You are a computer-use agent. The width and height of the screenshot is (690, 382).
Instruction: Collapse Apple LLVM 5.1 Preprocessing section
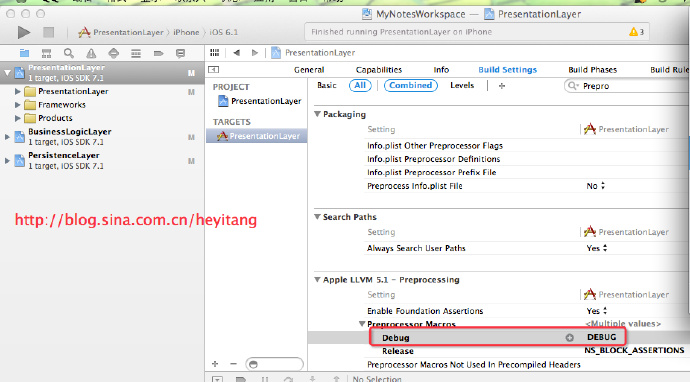point(317,279)
